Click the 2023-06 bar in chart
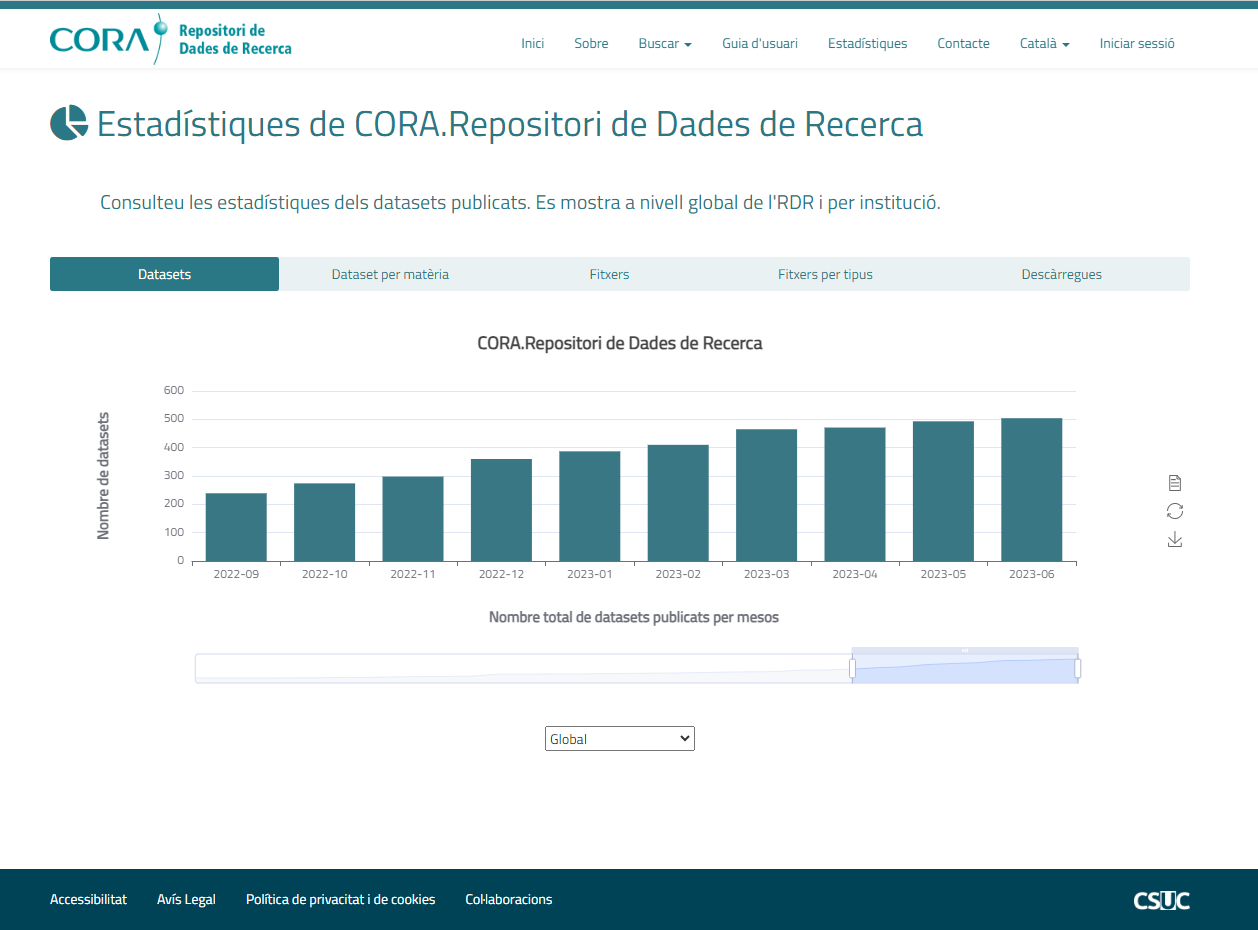Image resolution: width=1258 pixels, height=930 pixels. (x=1032, y=490)
